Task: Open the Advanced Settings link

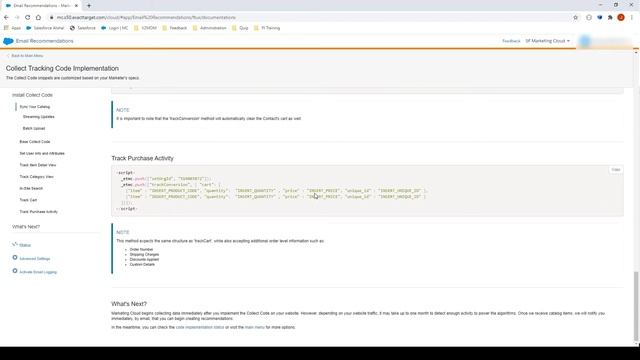Action: coord(35,259)
